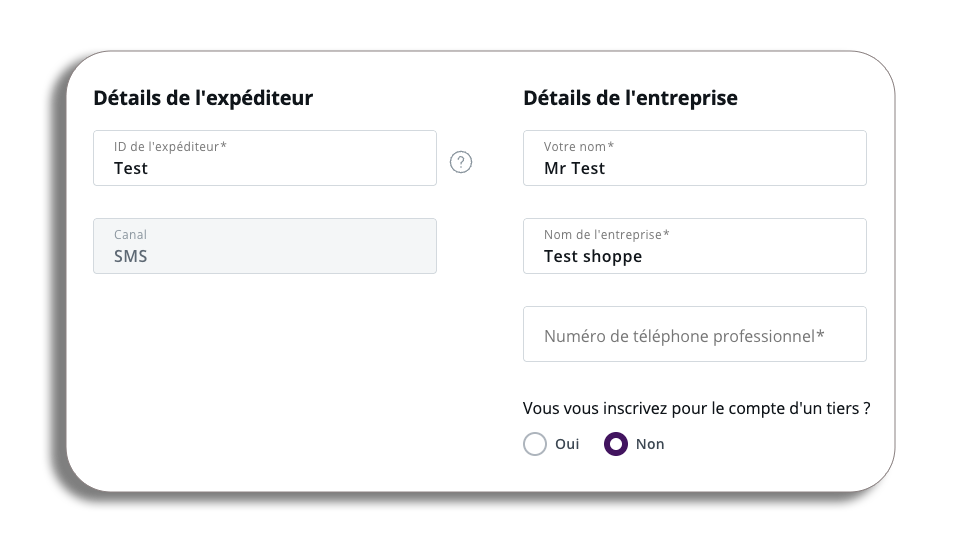
Task: Click the help question mark icon
Action: tap(460, 162)
